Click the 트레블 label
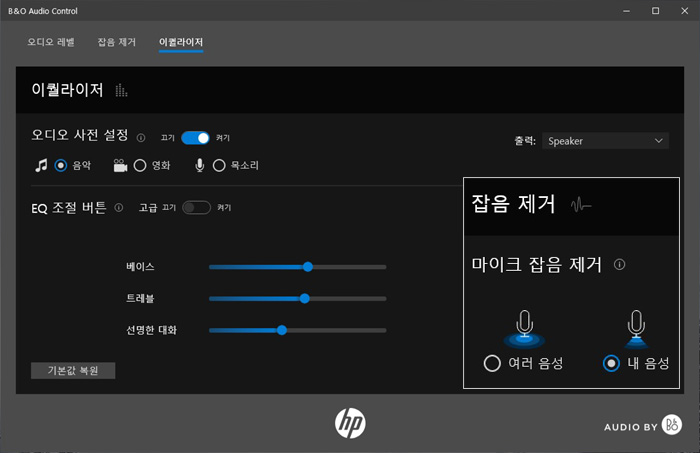Viewport: 700px width, 453px height. 140,299
